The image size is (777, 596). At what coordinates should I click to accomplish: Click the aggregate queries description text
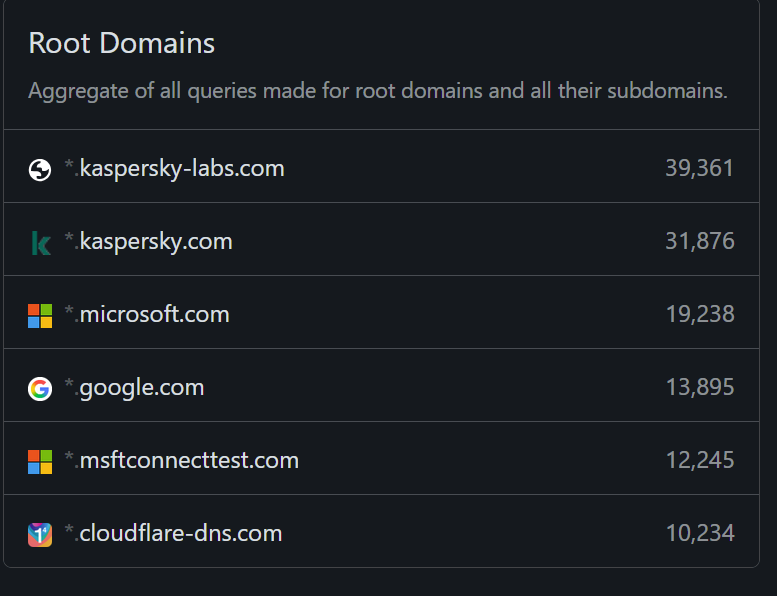tap(378, 91)
